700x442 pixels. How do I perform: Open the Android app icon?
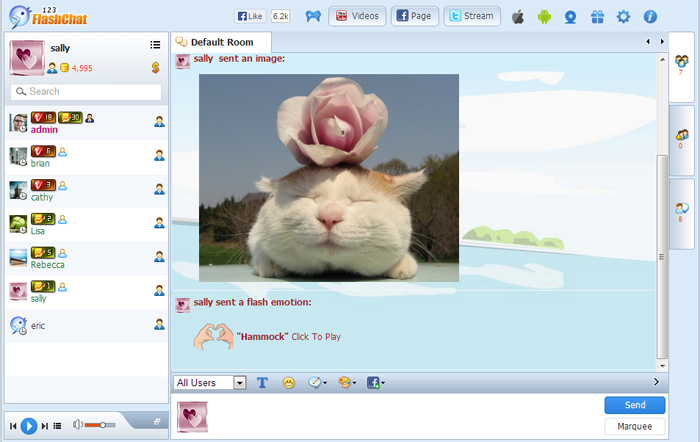click(x=545, y=17)
